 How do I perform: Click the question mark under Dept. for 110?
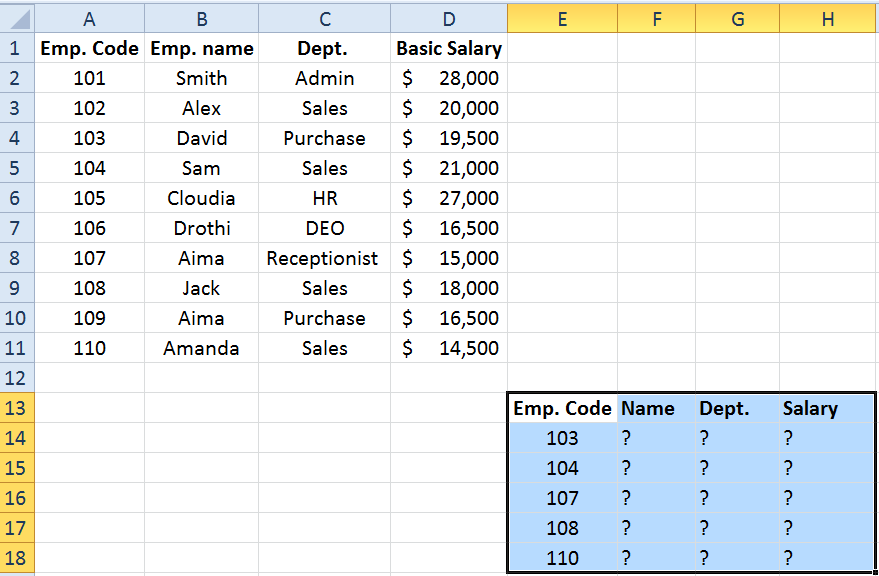point(737,558)
